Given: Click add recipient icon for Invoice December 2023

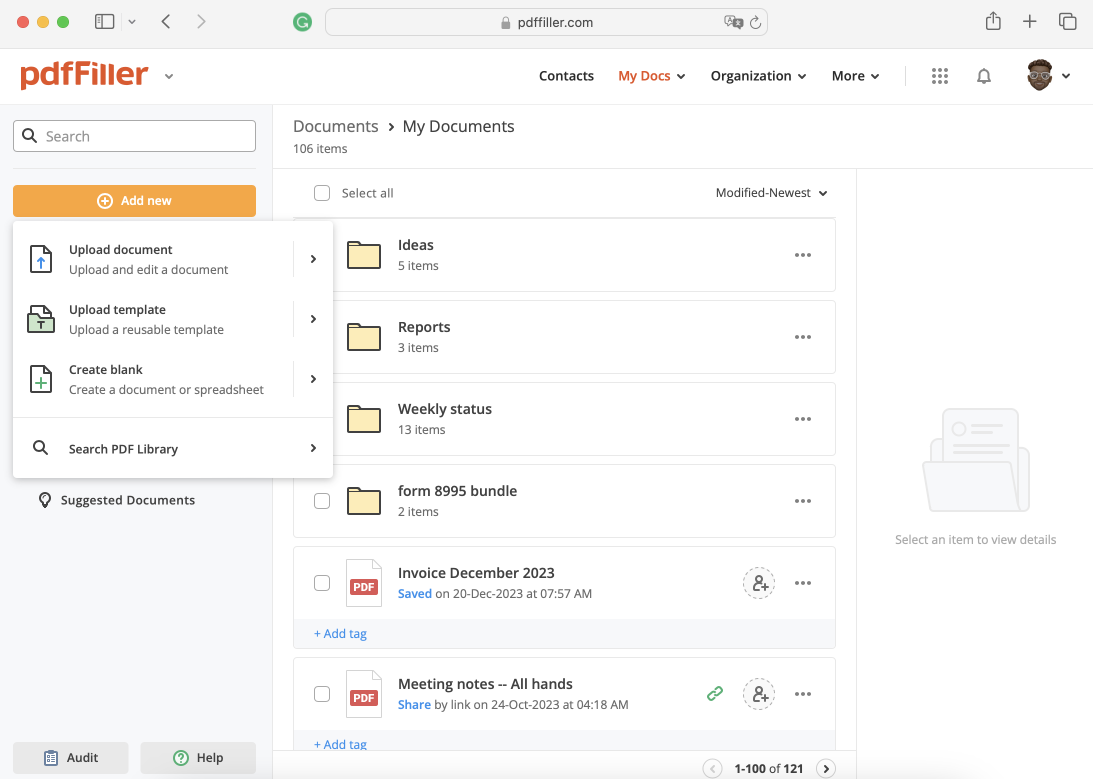Looking at the screenshot, I should (759, 583).
